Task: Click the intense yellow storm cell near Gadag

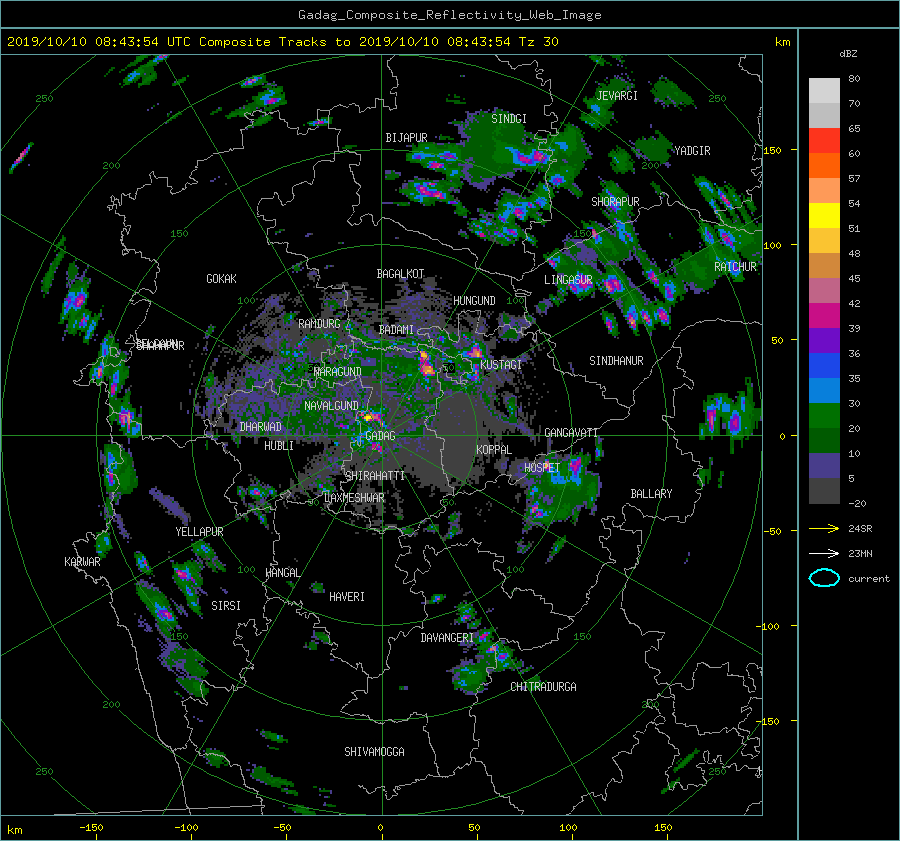Action: pos(371,416)
